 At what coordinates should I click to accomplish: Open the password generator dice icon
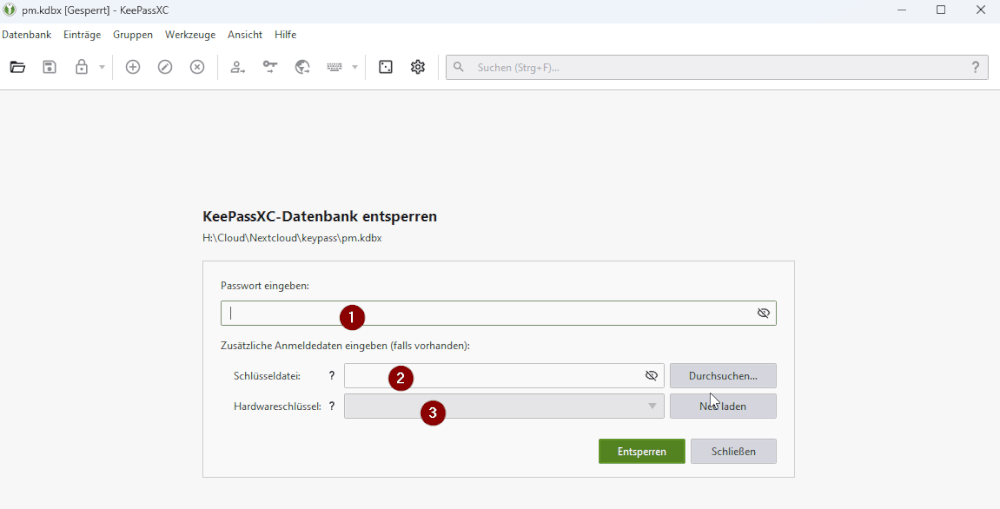[385, 67]
